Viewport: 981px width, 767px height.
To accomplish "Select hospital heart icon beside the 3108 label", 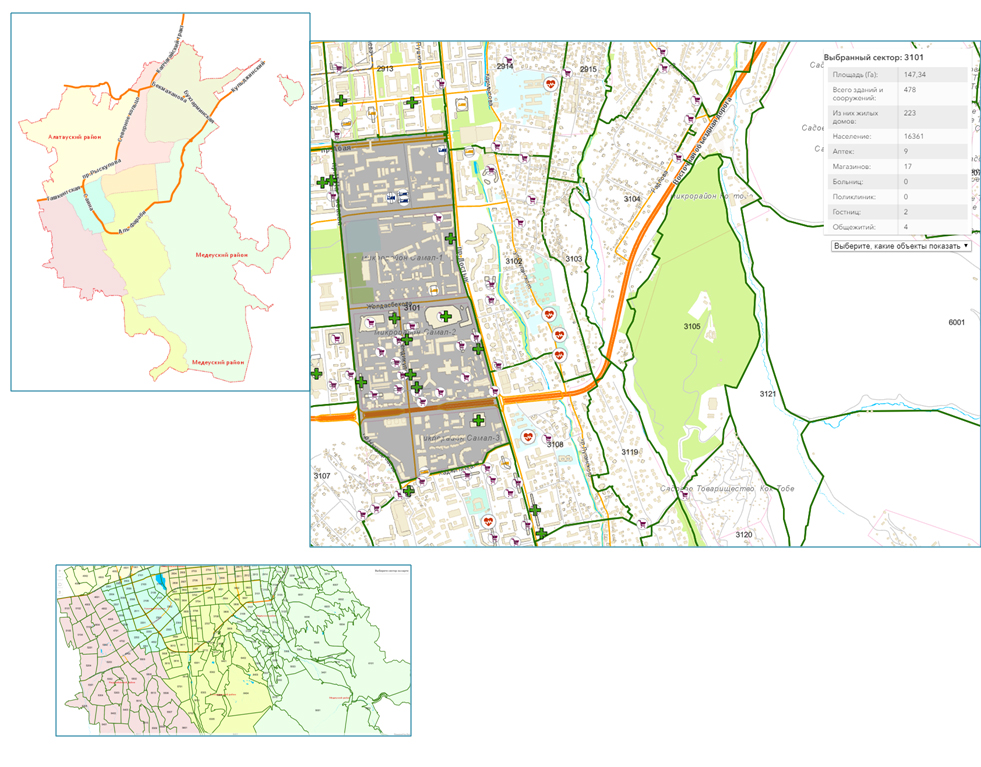I will 528,437.
